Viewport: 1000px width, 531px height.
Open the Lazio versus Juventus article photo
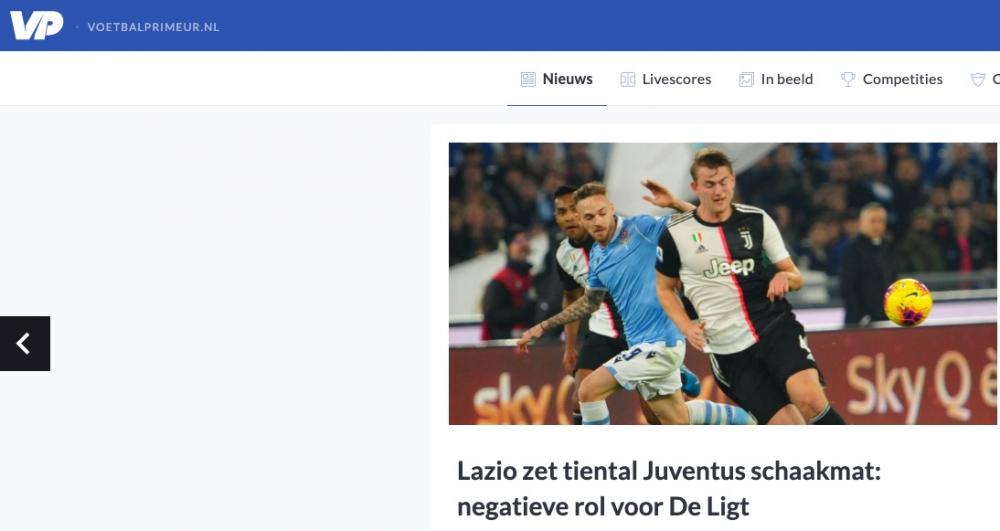[x=723, y=284]
